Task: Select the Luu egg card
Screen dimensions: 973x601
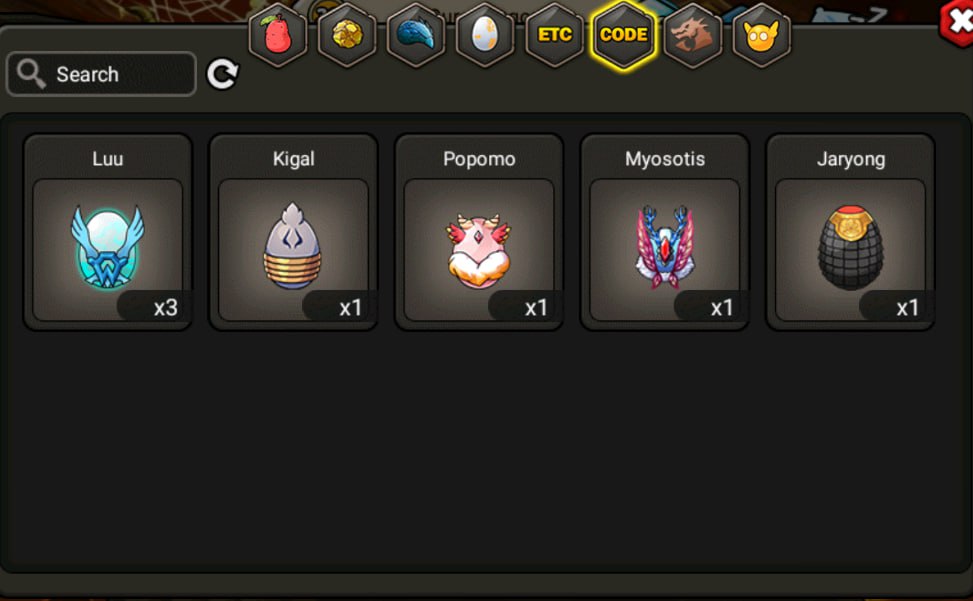Action: click(107, 232)
